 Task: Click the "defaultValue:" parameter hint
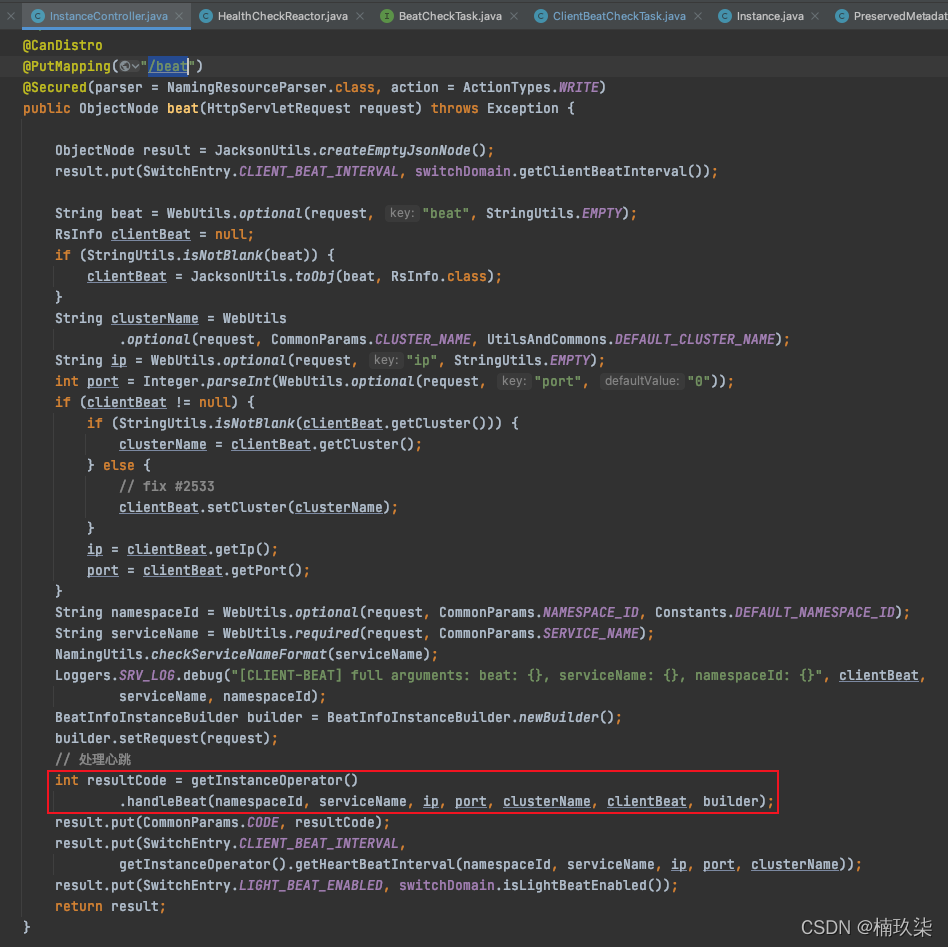(x=641, y=382)
